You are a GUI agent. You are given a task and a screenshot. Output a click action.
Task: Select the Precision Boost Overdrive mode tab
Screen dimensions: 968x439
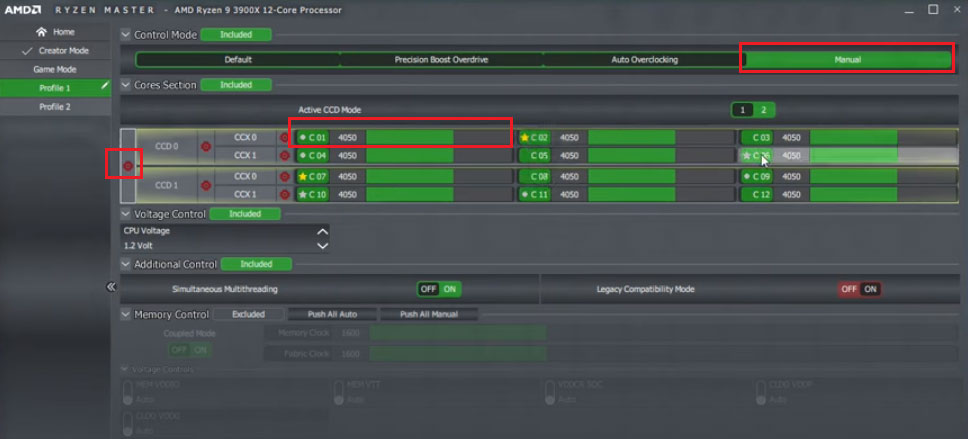441,60
